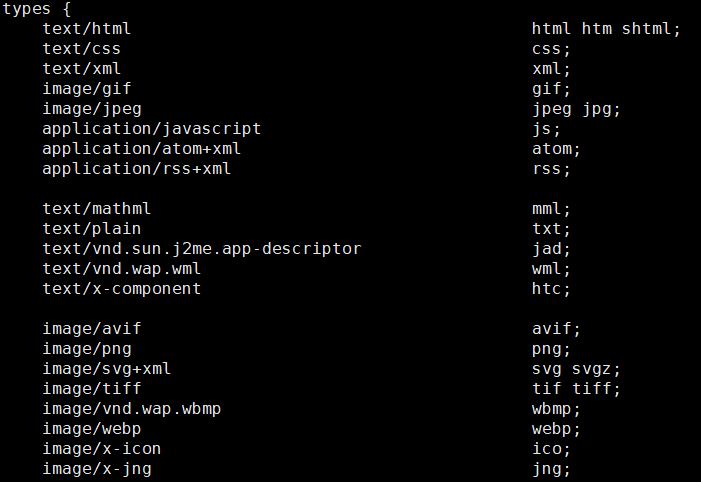Place cursor on application/javascript entry
701x482 pixels.
pyautogui.click(x=152, y=129)
